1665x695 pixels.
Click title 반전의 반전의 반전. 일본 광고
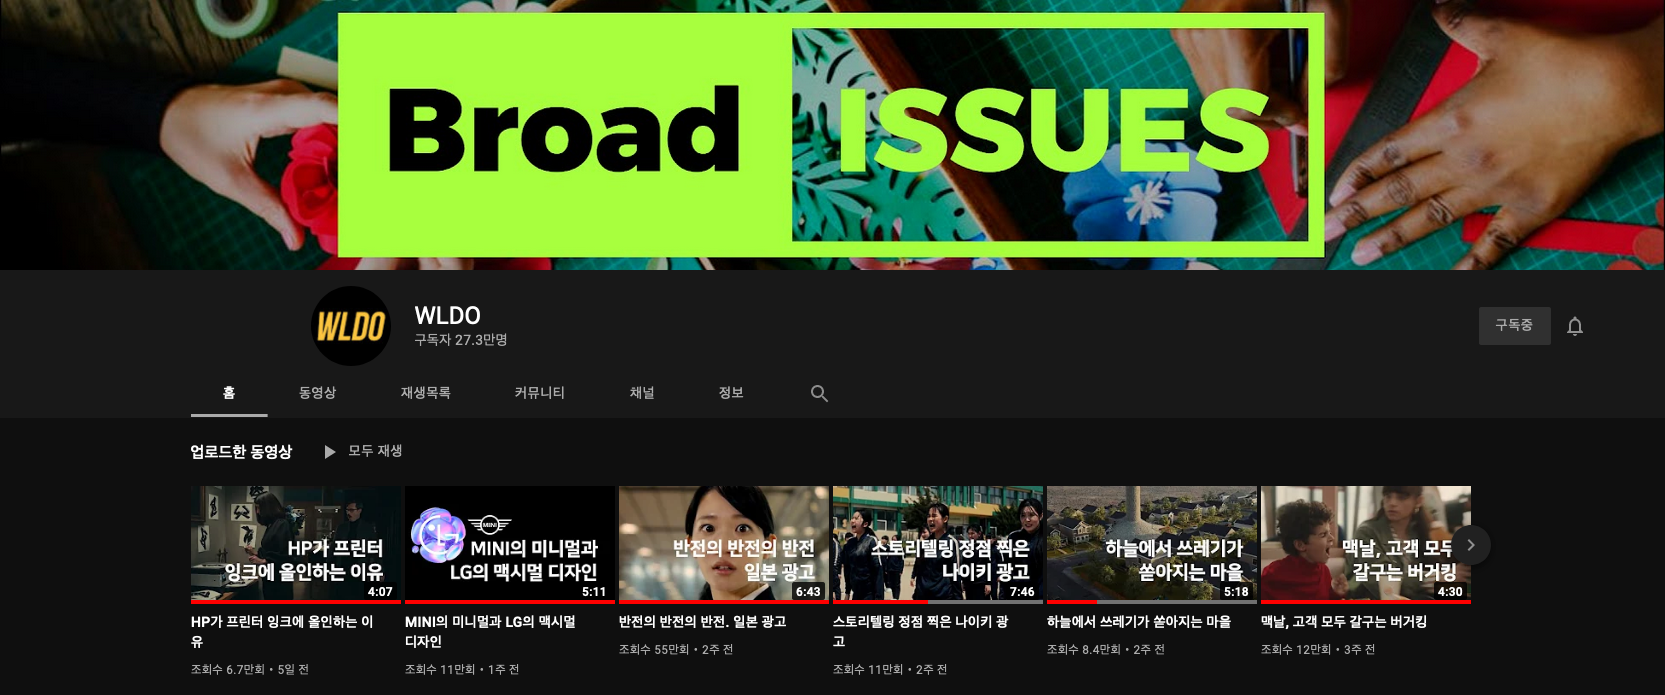[x=702, y=622]
